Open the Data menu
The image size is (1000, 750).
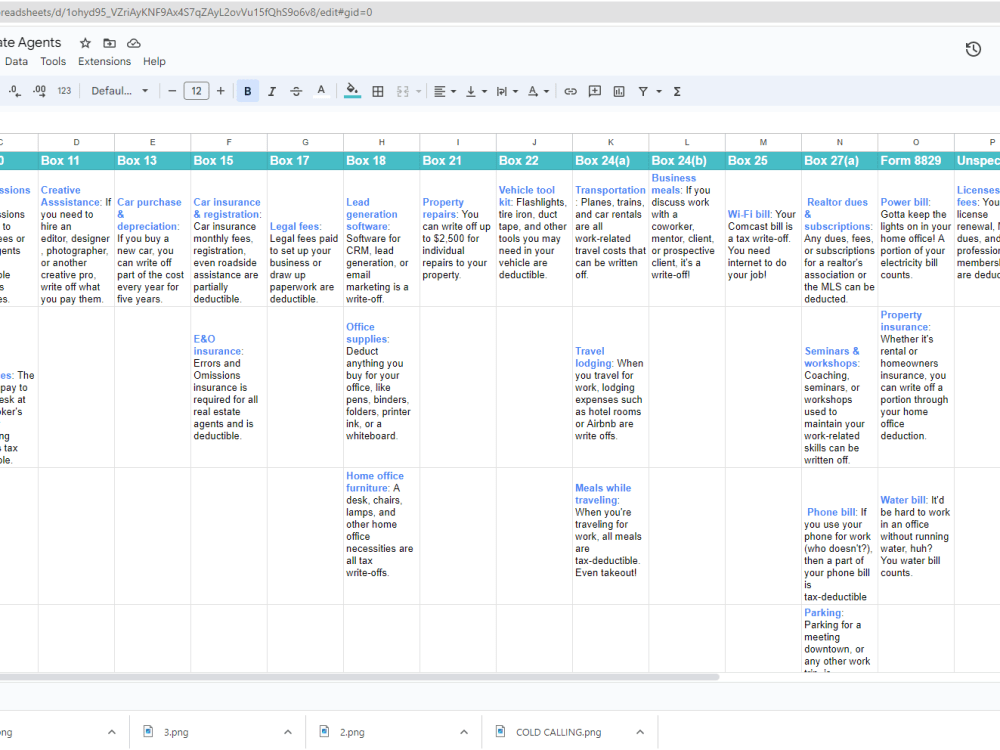(x=16, y=61)
